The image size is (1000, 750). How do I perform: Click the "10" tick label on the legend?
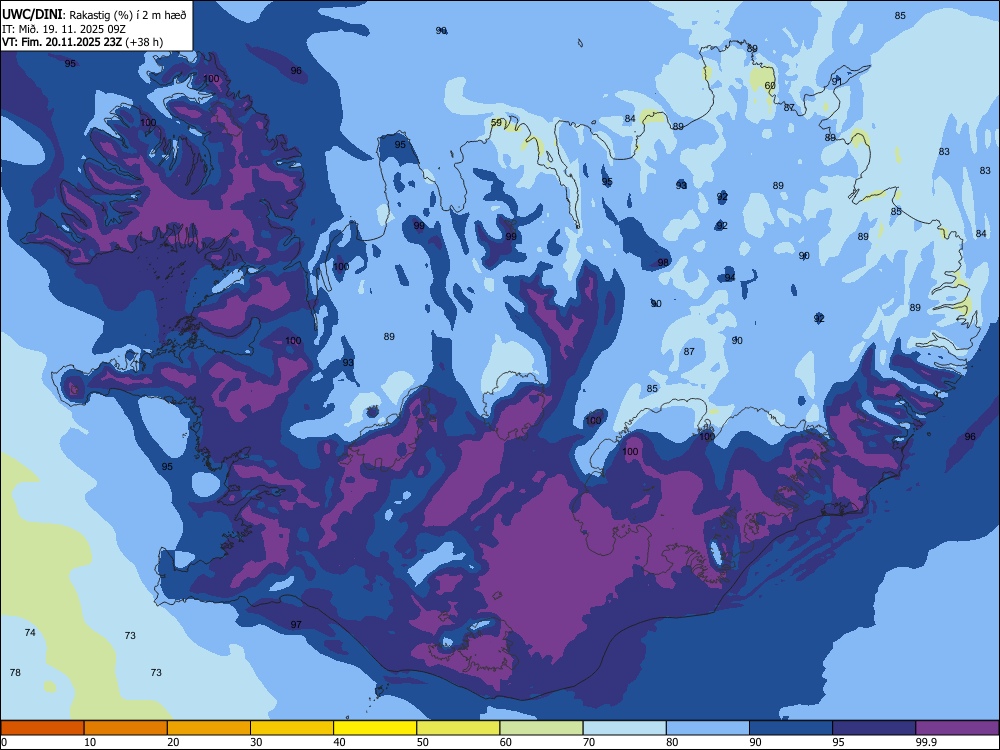[x=90, y=742]
